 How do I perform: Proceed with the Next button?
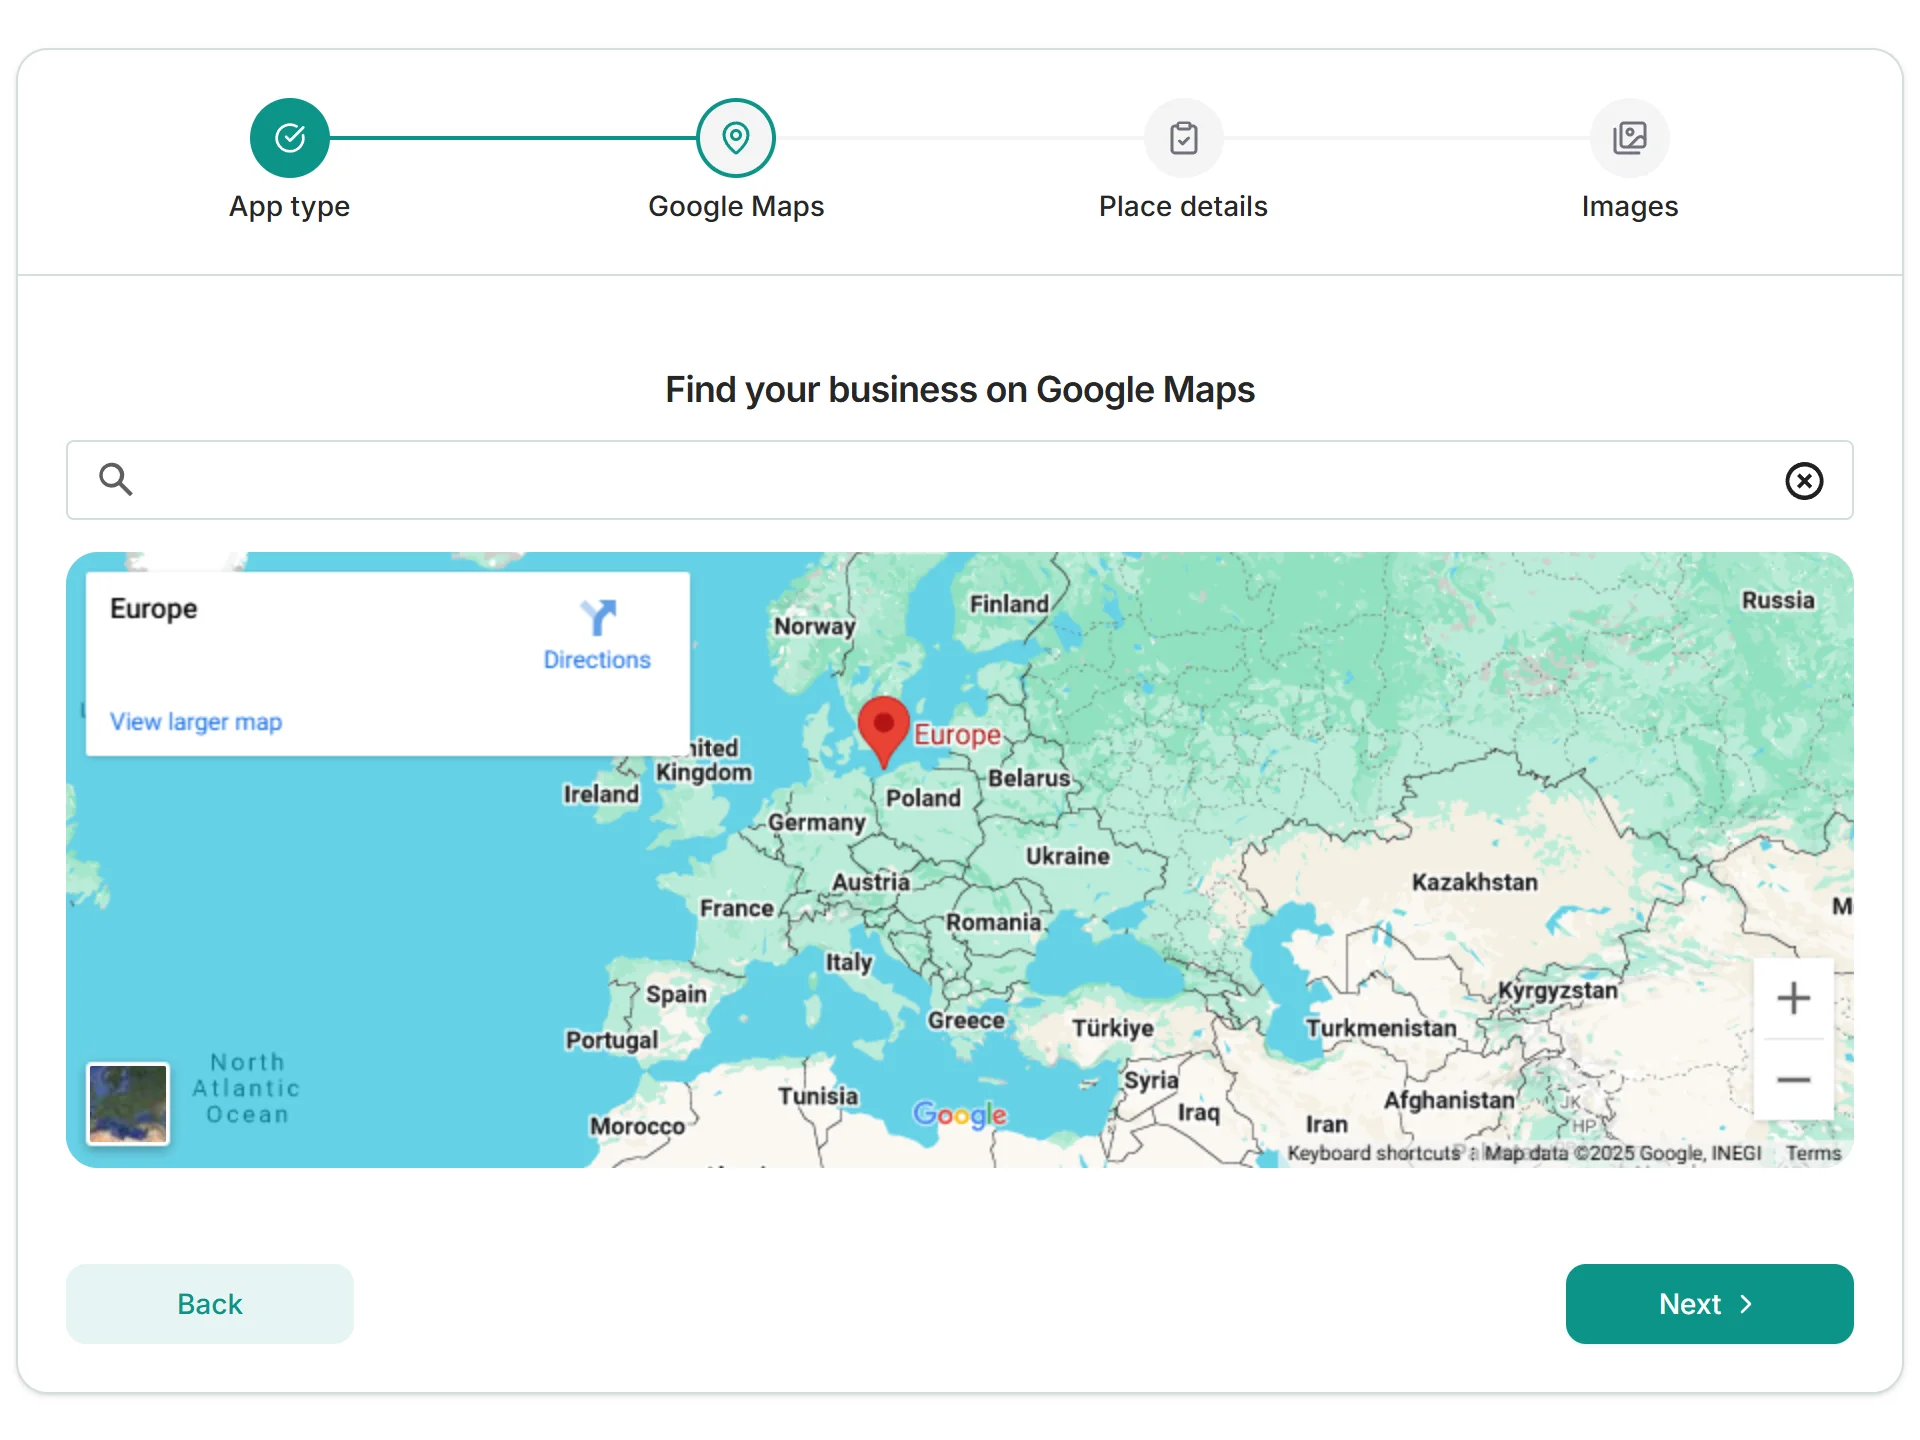1710,1304
